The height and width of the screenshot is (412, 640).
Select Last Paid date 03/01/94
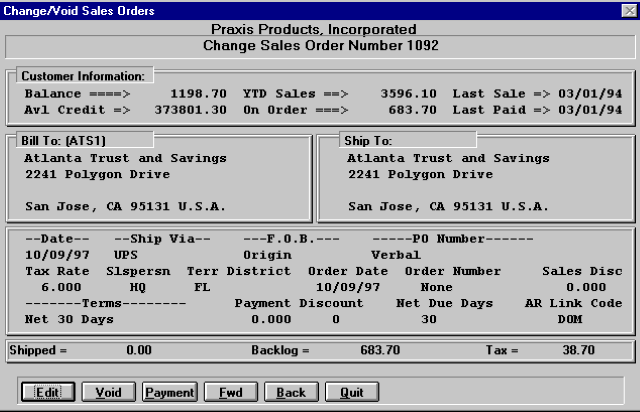point(590,110)
